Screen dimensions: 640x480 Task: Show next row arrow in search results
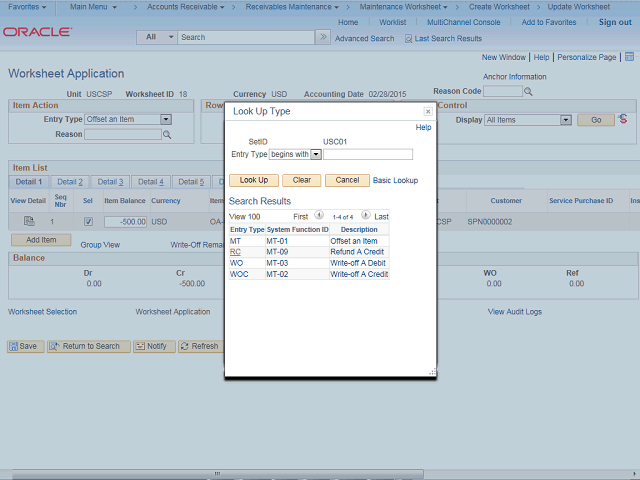365,215
